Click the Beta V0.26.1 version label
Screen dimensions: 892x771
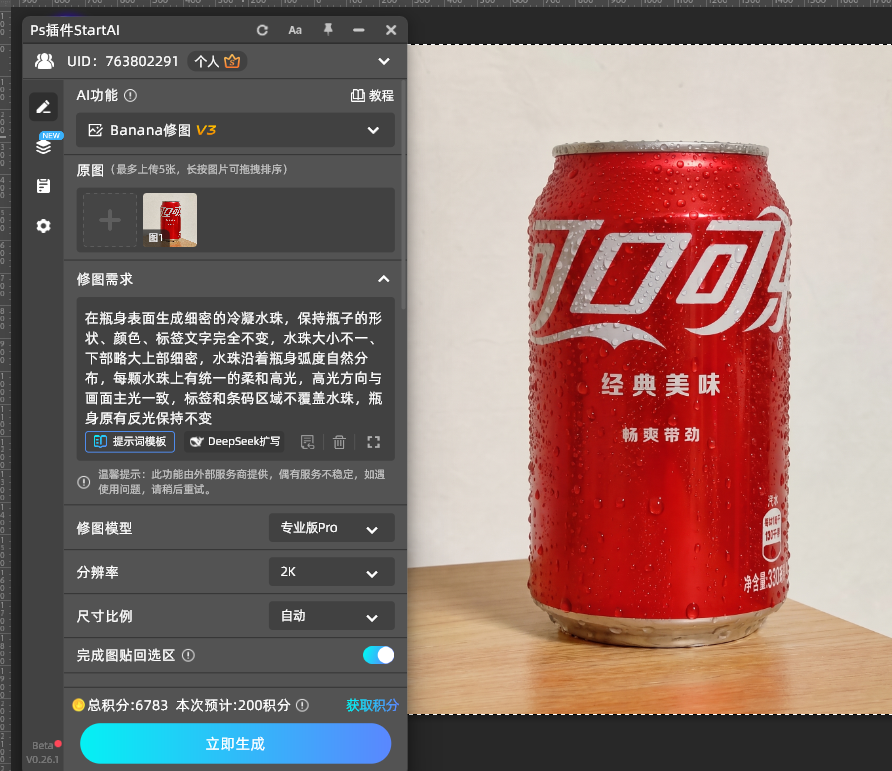click(43, 752)
